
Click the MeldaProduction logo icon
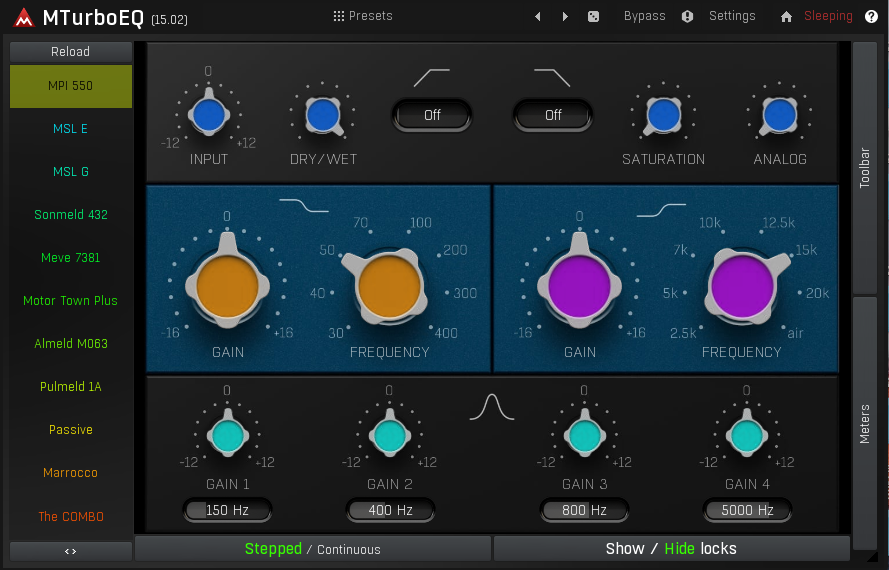click(24, 18)
